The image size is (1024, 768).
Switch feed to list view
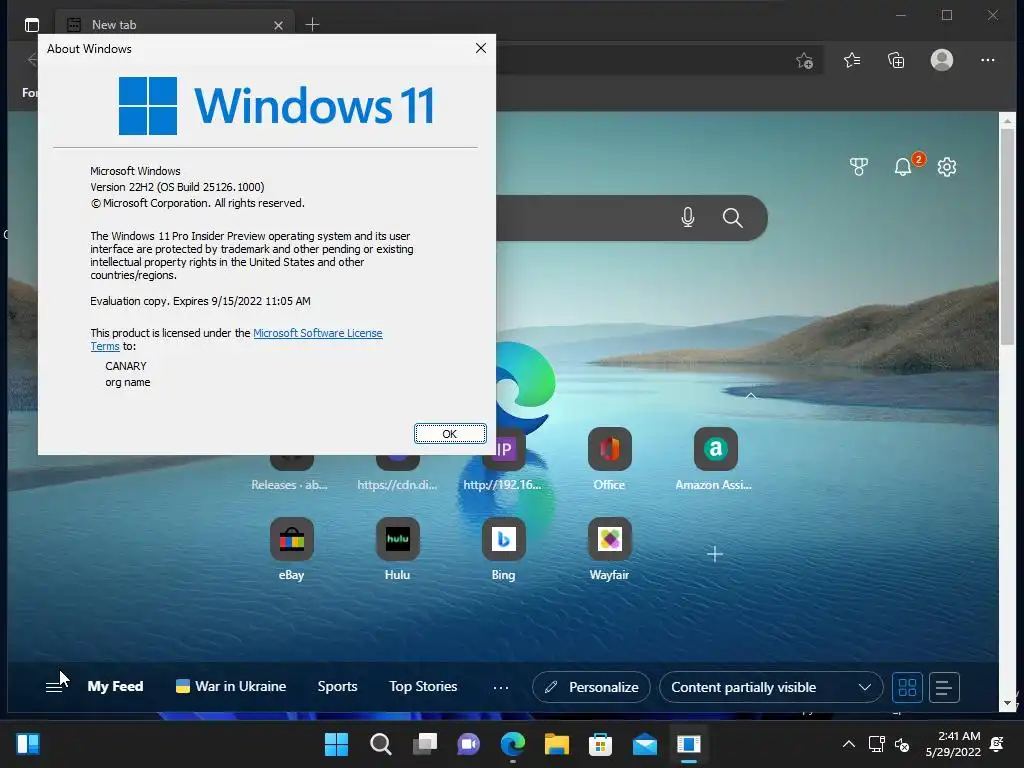click(x=944, y=687)
